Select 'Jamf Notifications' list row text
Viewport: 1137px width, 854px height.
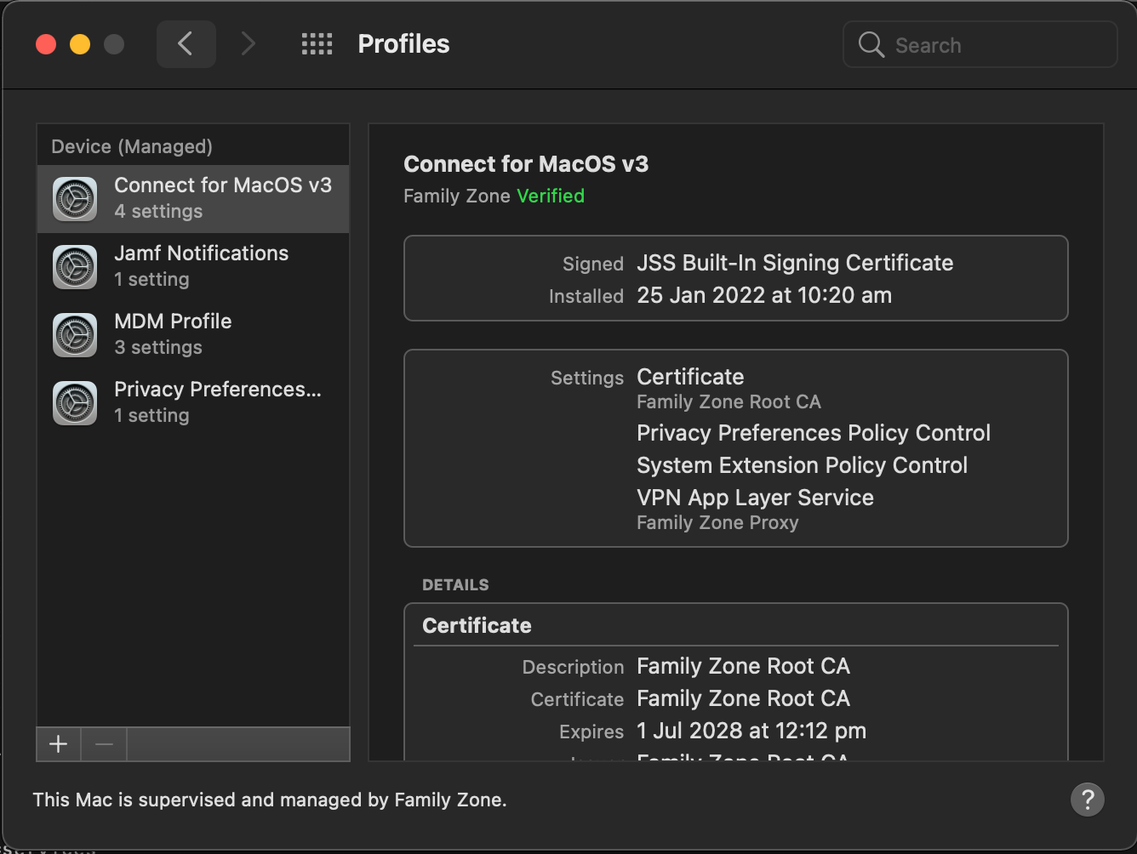(201, 254)
